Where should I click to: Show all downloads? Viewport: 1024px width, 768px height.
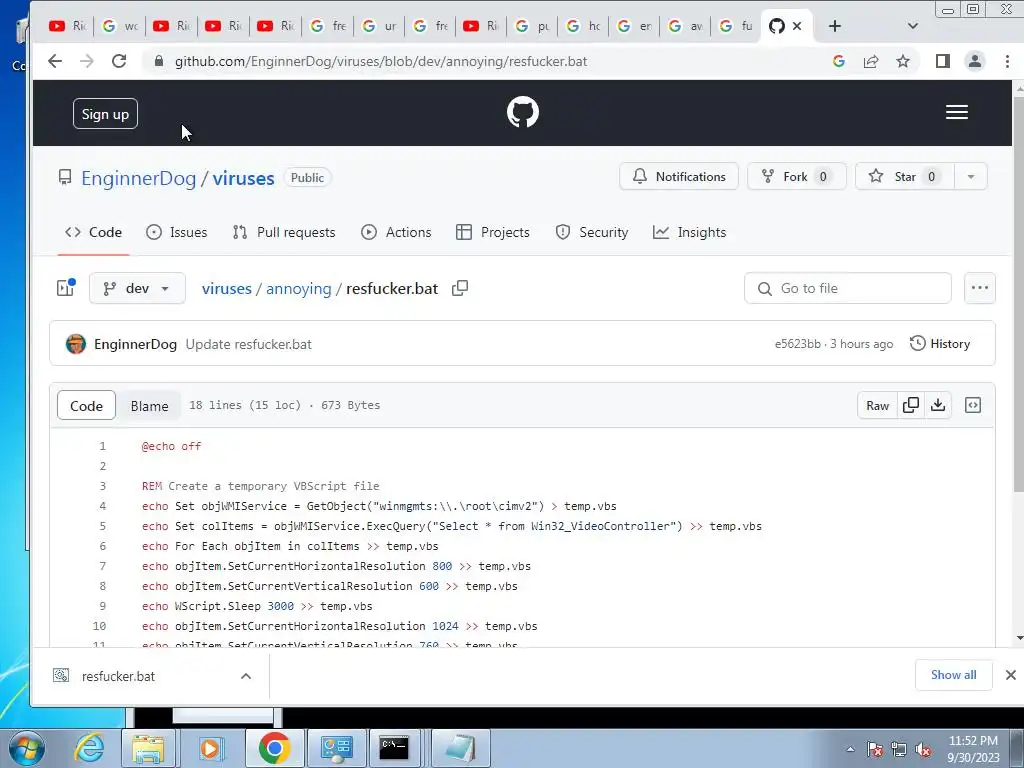(953, 675)
